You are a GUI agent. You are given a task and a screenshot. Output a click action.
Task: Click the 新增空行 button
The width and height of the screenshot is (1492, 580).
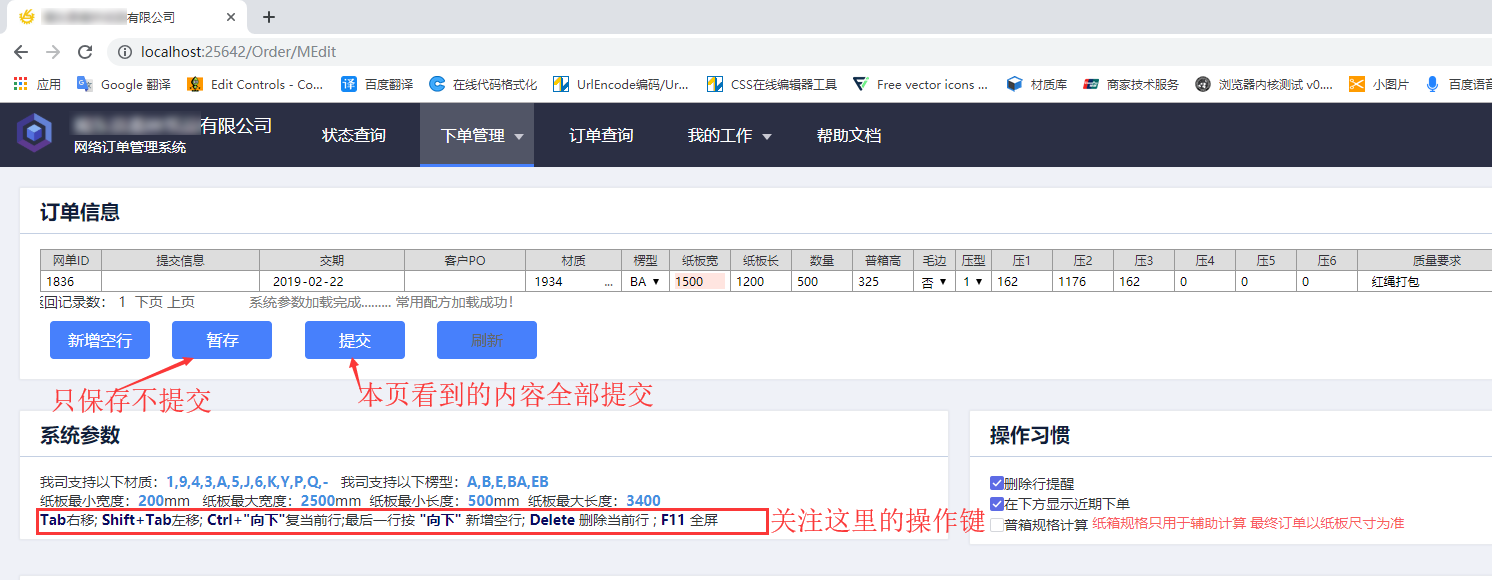pyautogui.click(x=100, y=340)
